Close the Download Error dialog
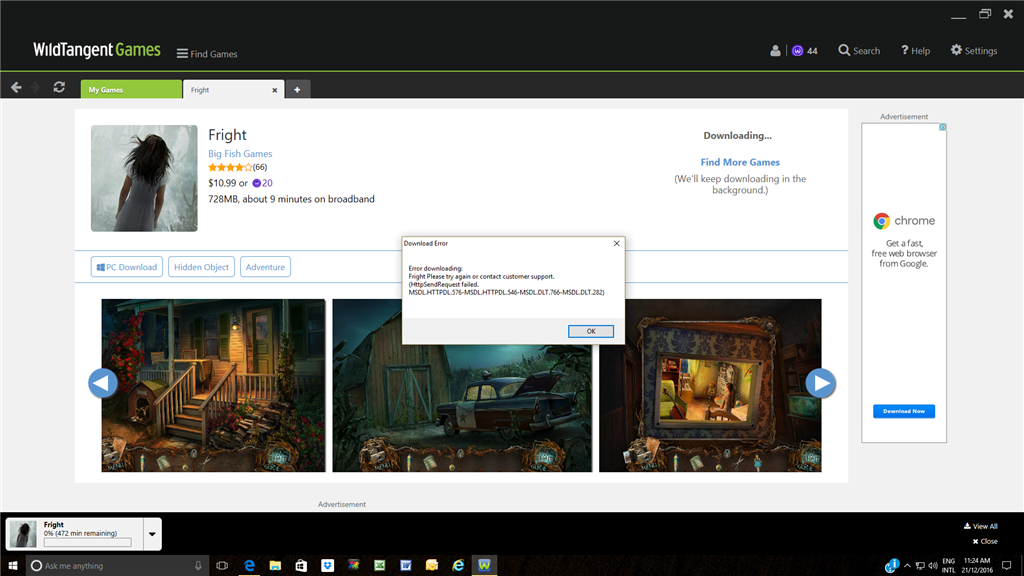 [x=616, y=244]
